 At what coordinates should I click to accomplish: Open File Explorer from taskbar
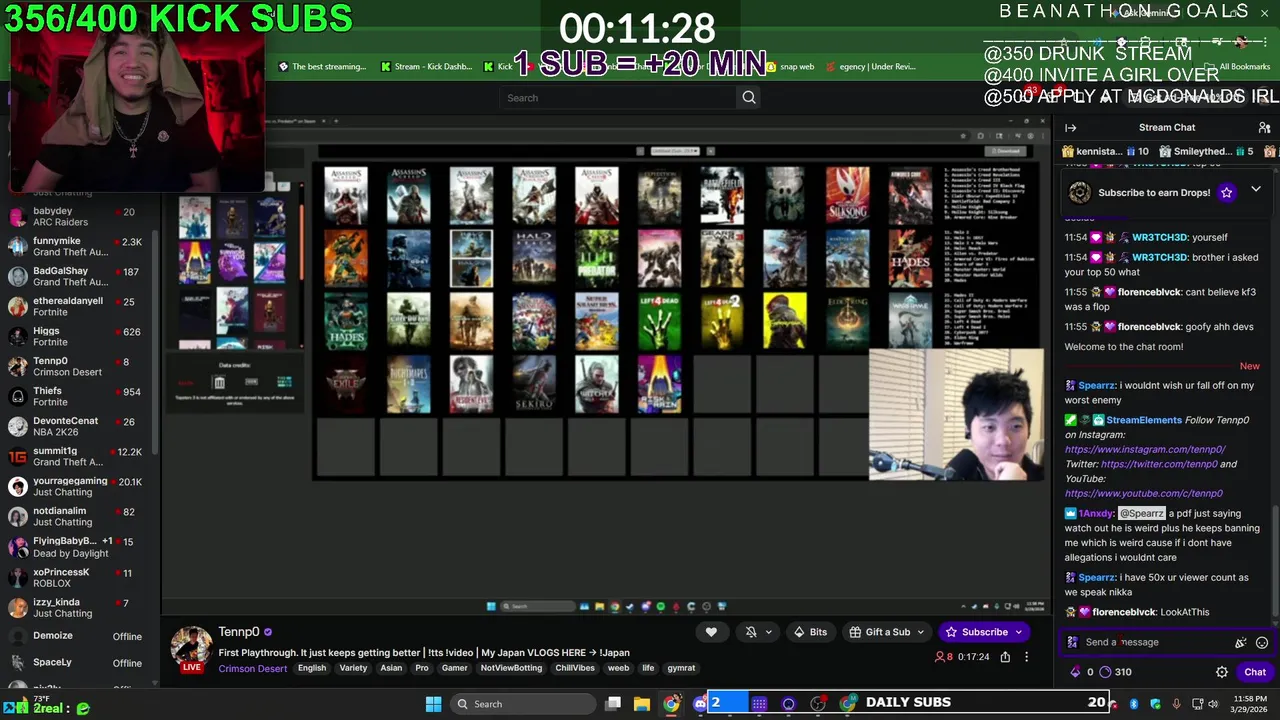tap(642, 704)
